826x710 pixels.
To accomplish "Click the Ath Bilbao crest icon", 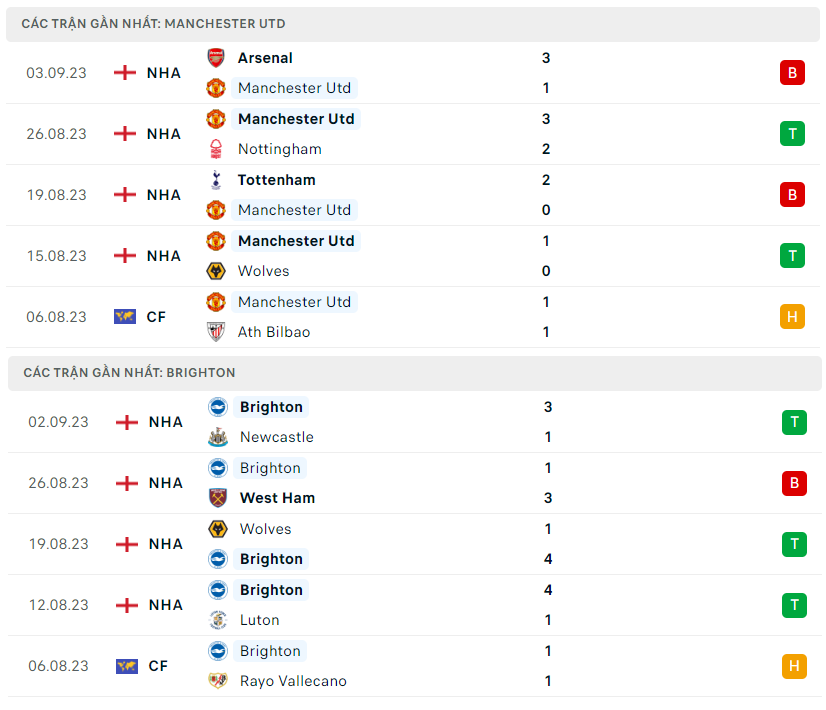I will tap(216, 332).
